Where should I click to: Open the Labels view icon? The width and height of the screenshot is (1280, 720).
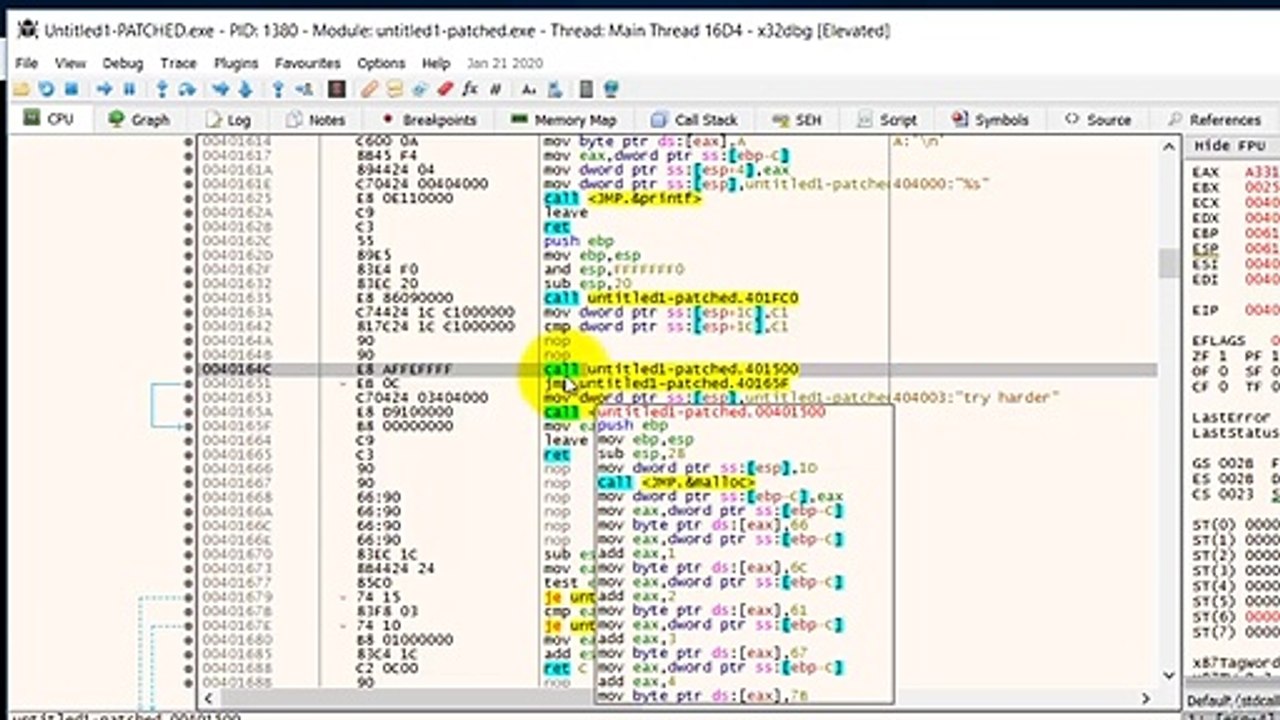419,89
